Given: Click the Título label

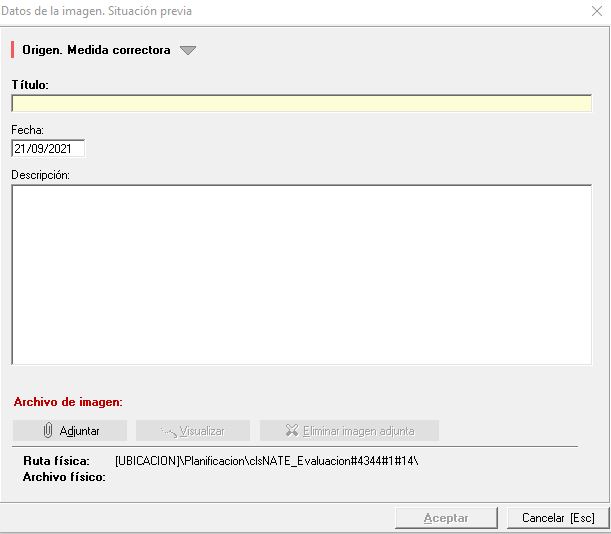Looking at the screenshot, I should tap(30, 84).
